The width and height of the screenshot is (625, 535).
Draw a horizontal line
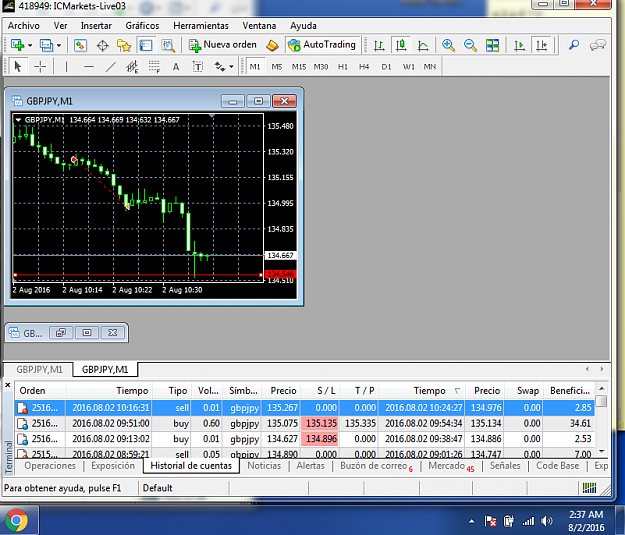[x=88, y=67]
